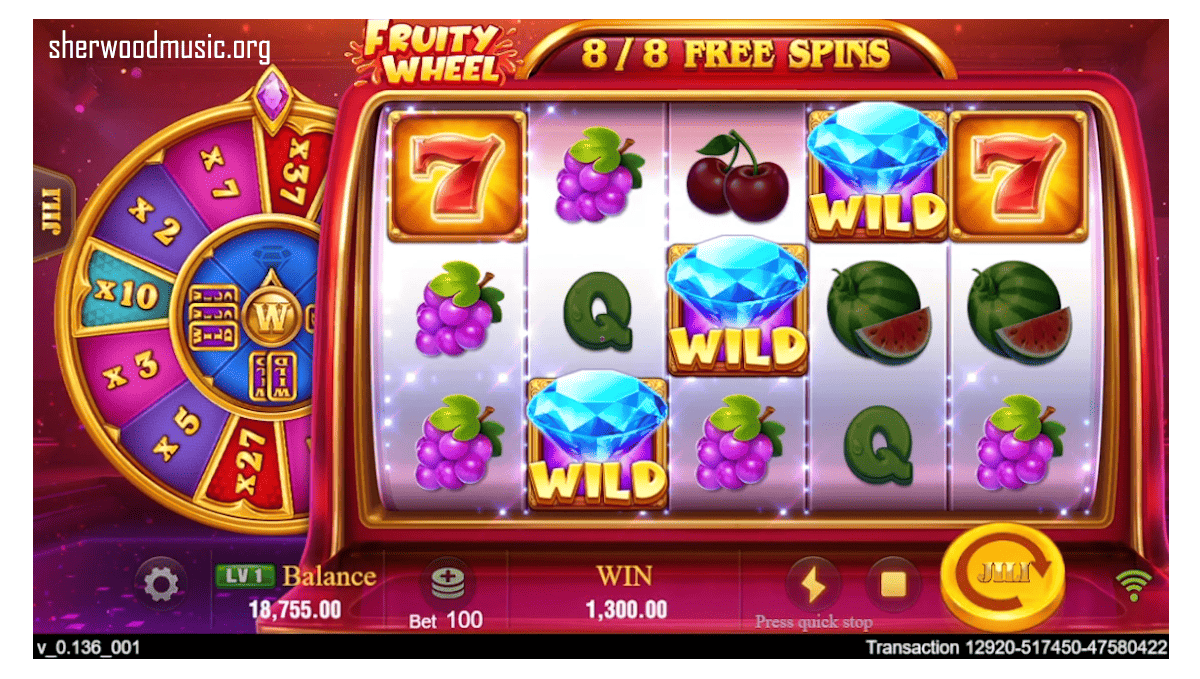Image resolution: width=1200 pixels, height=679 pixels.
Task: Click the Wi-Fi signal indicator icon
Action: coord(1133,583)
